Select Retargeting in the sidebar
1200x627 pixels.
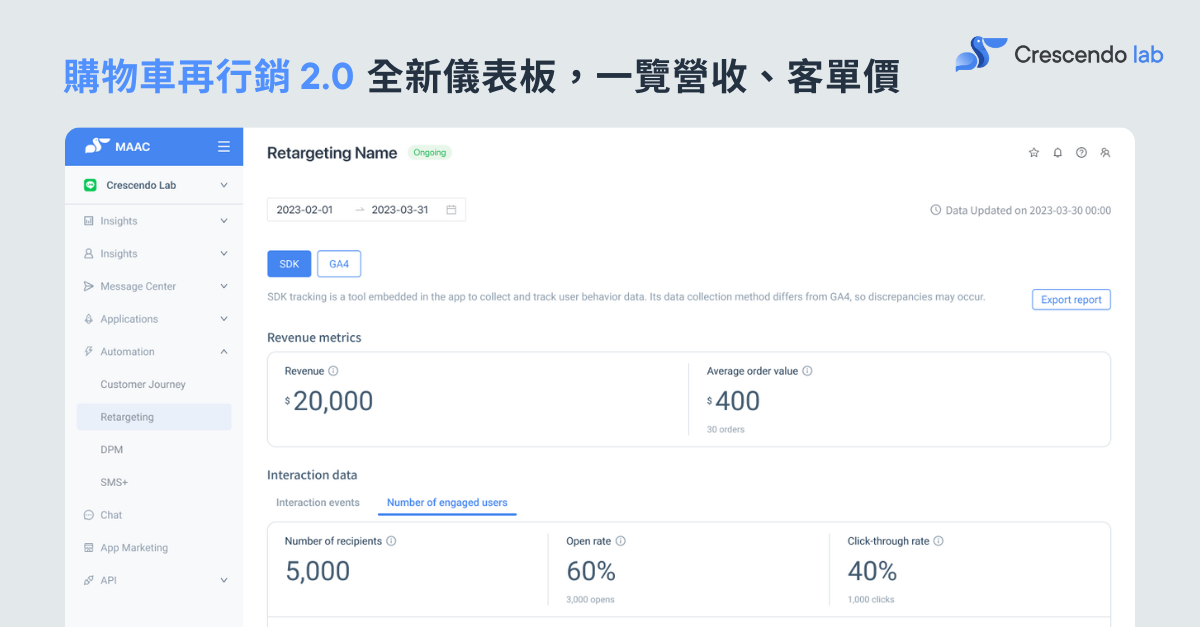coord(154,417)
